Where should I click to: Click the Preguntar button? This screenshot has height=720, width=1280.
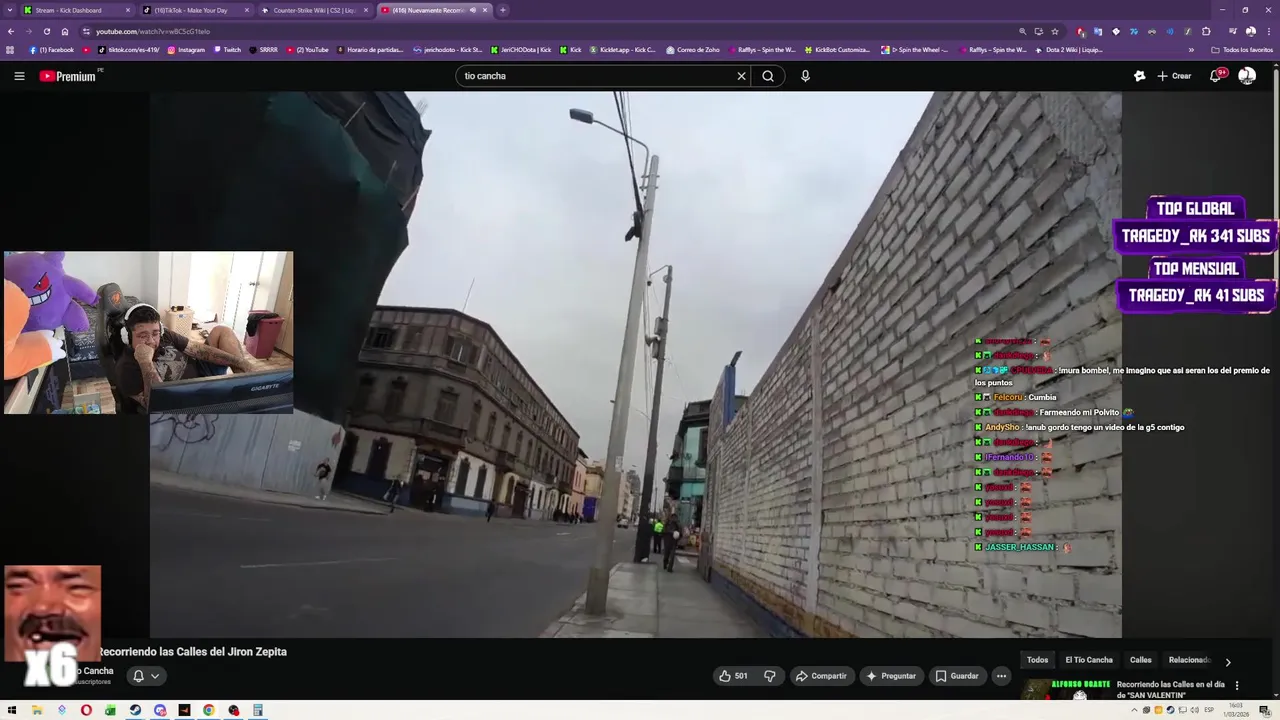pyautogui.click(x=891, y=676)
